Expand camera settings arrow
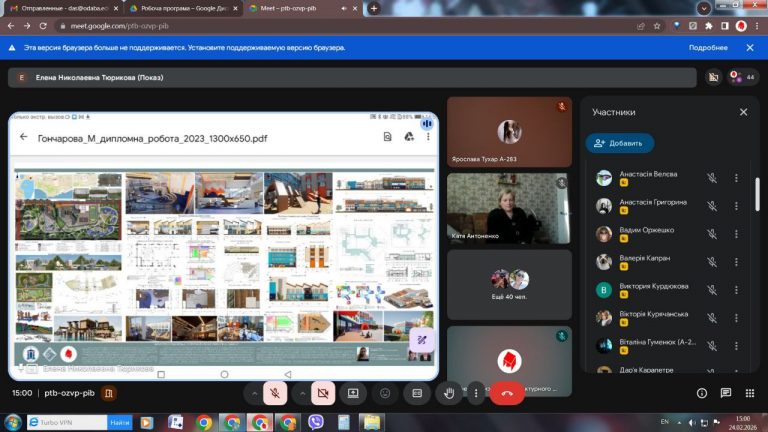Viewport: 768px width, 432px height. (302, 394)
